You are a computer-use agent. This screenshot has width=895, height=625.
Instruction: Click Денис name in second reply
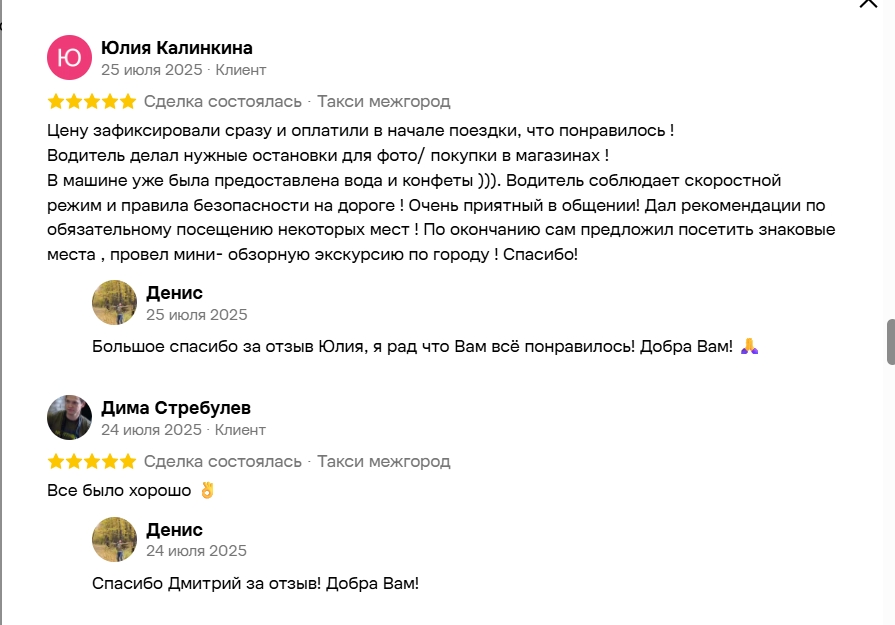[174, 530]
